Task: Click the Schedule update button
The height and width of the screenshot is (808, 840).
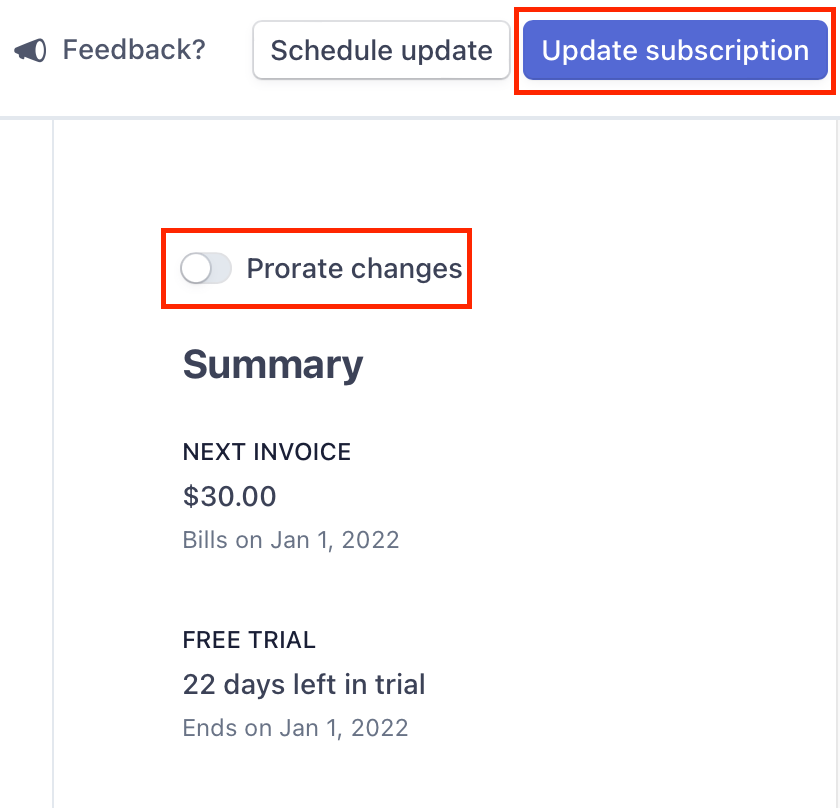Action: click(x=381, y=50)
